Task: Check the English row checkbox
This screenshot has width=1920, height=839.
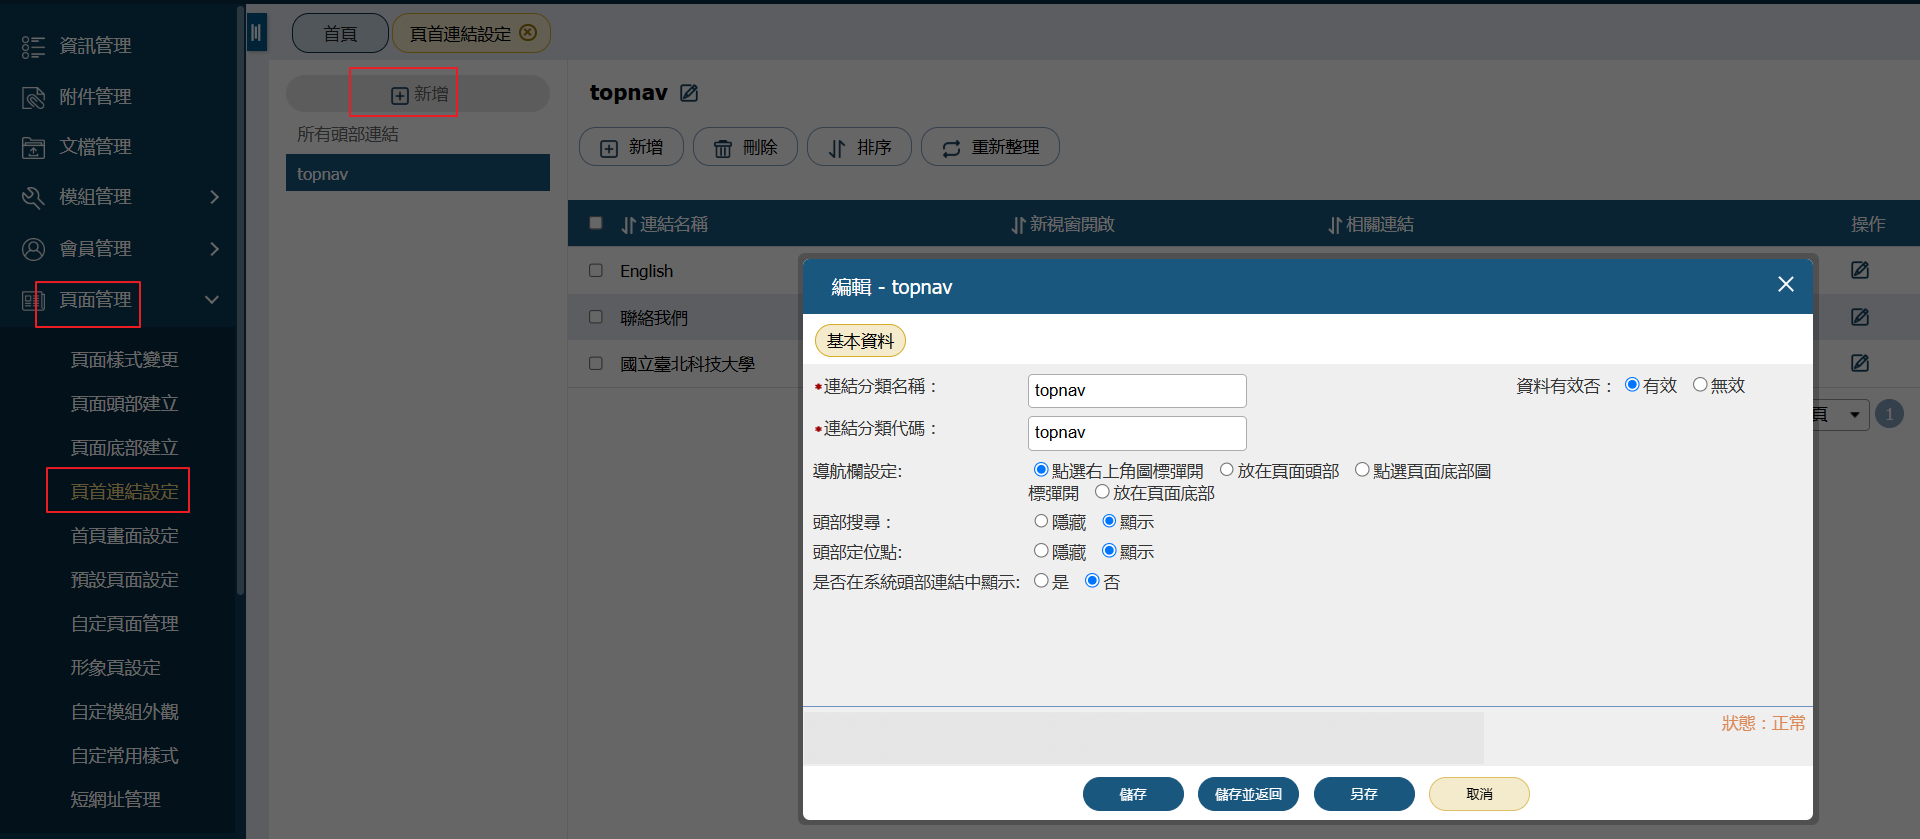Action: pyautogui.click(x=596, y=270)
